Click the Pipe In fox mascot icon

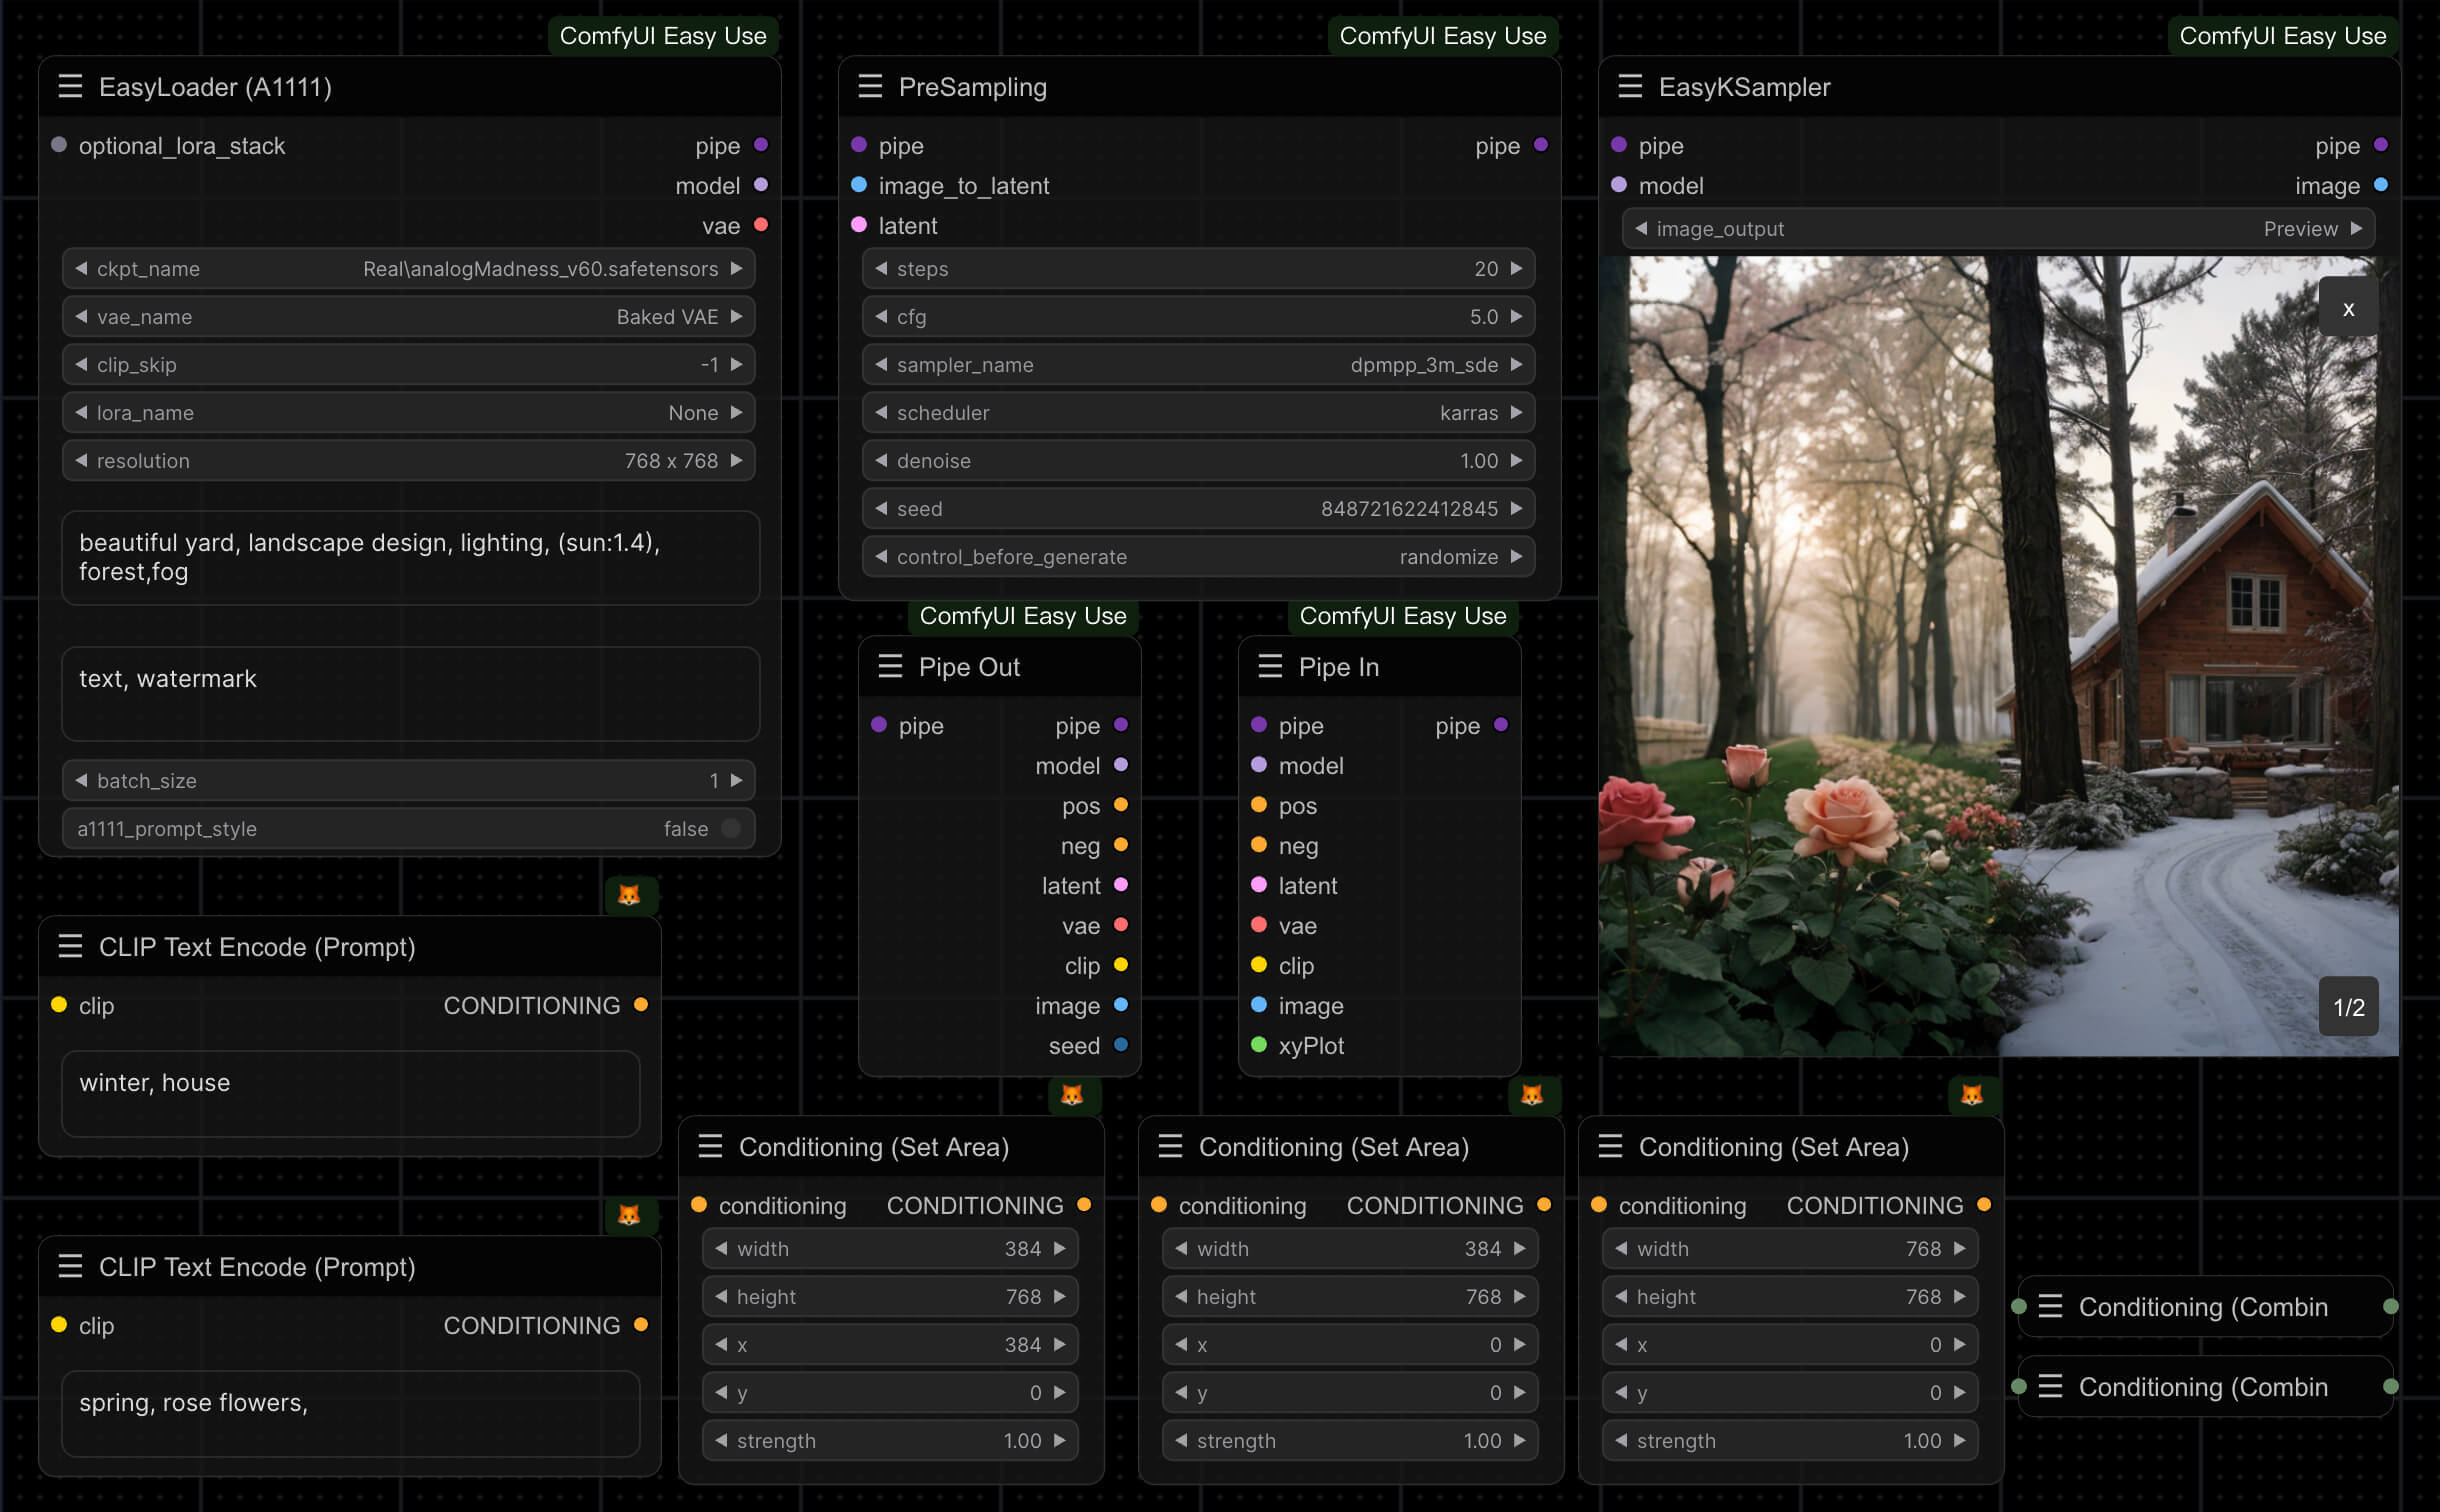pyautogui.click(x=1532, y=1096)
